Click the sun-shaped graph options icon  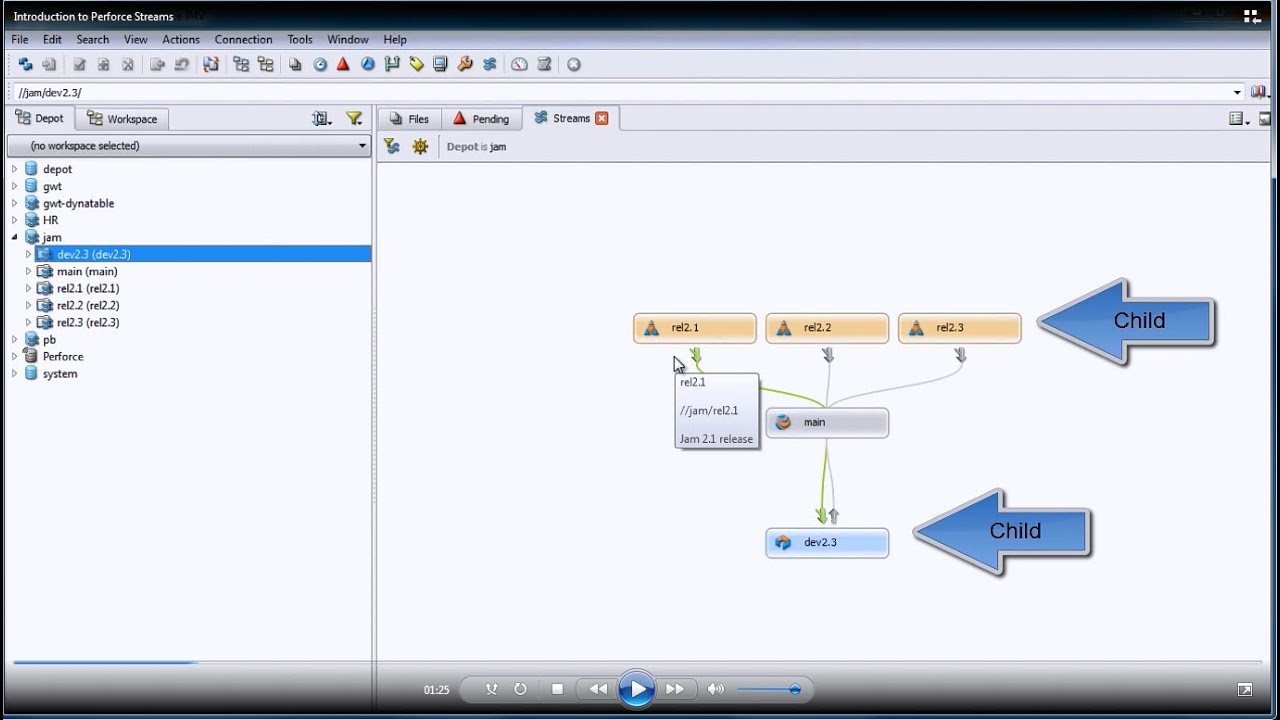[x=420, y=146]
